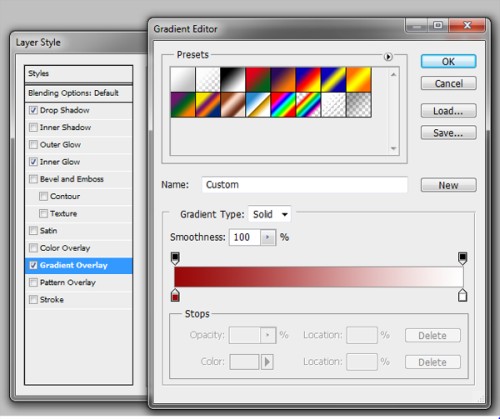Select the dark red color stop

point(175,295)
